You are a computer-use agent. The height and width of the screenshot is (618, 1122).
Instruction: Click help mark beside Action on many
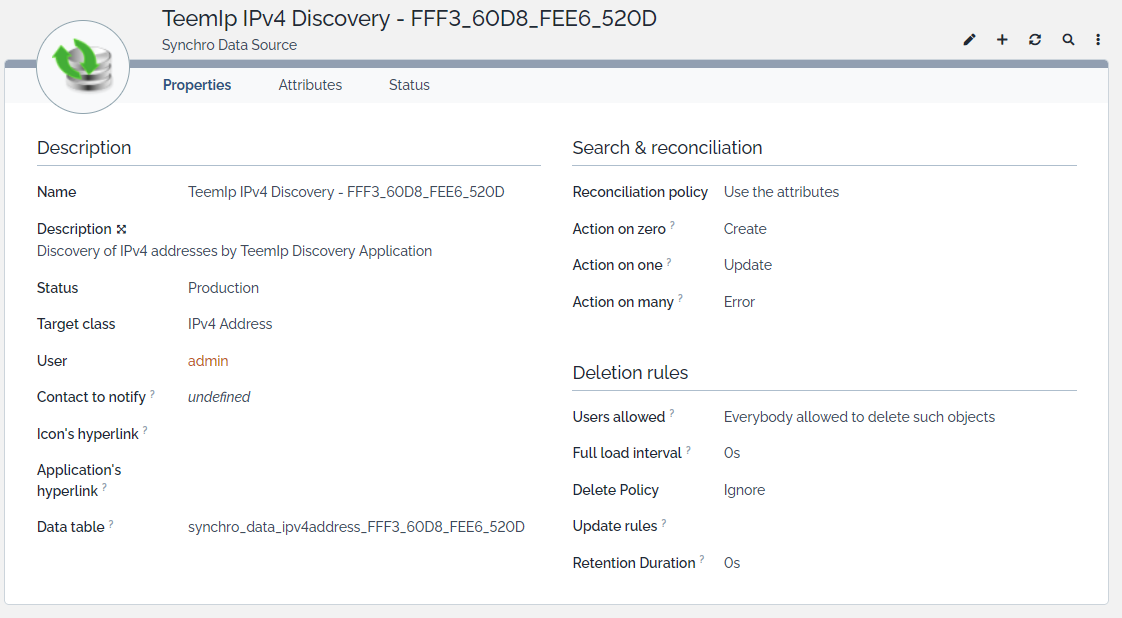click(680, 298)
